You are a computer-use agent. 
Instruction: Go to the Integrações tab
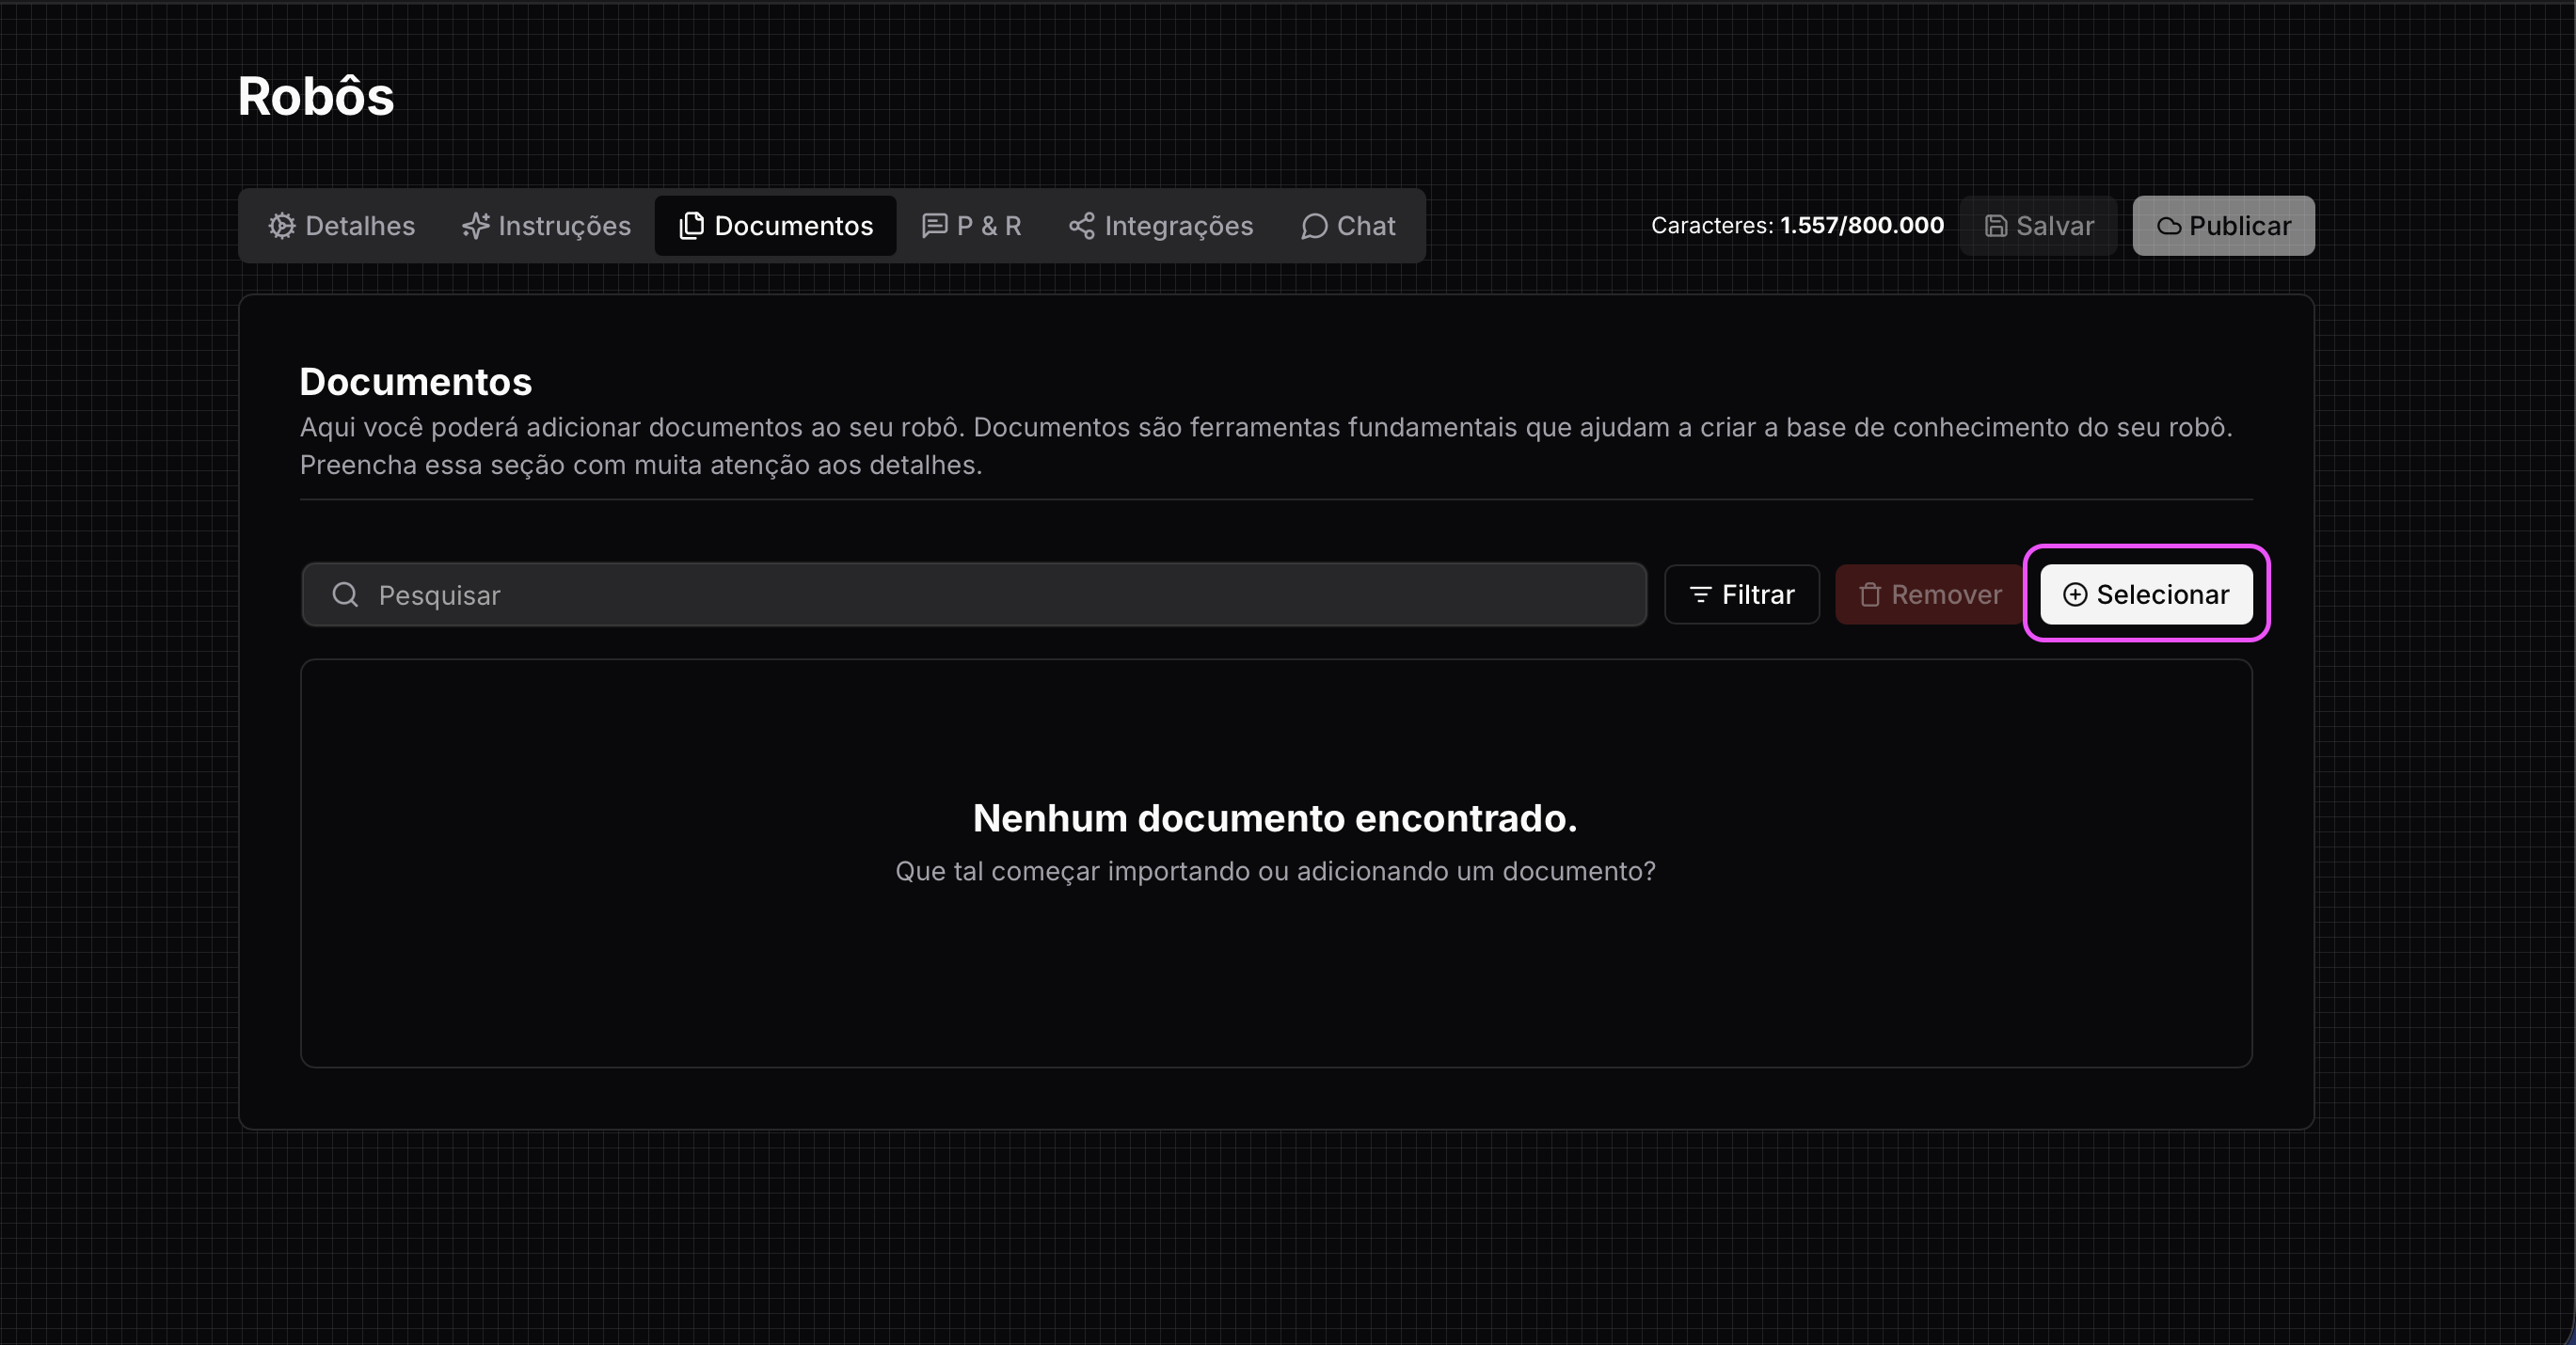1160,226
